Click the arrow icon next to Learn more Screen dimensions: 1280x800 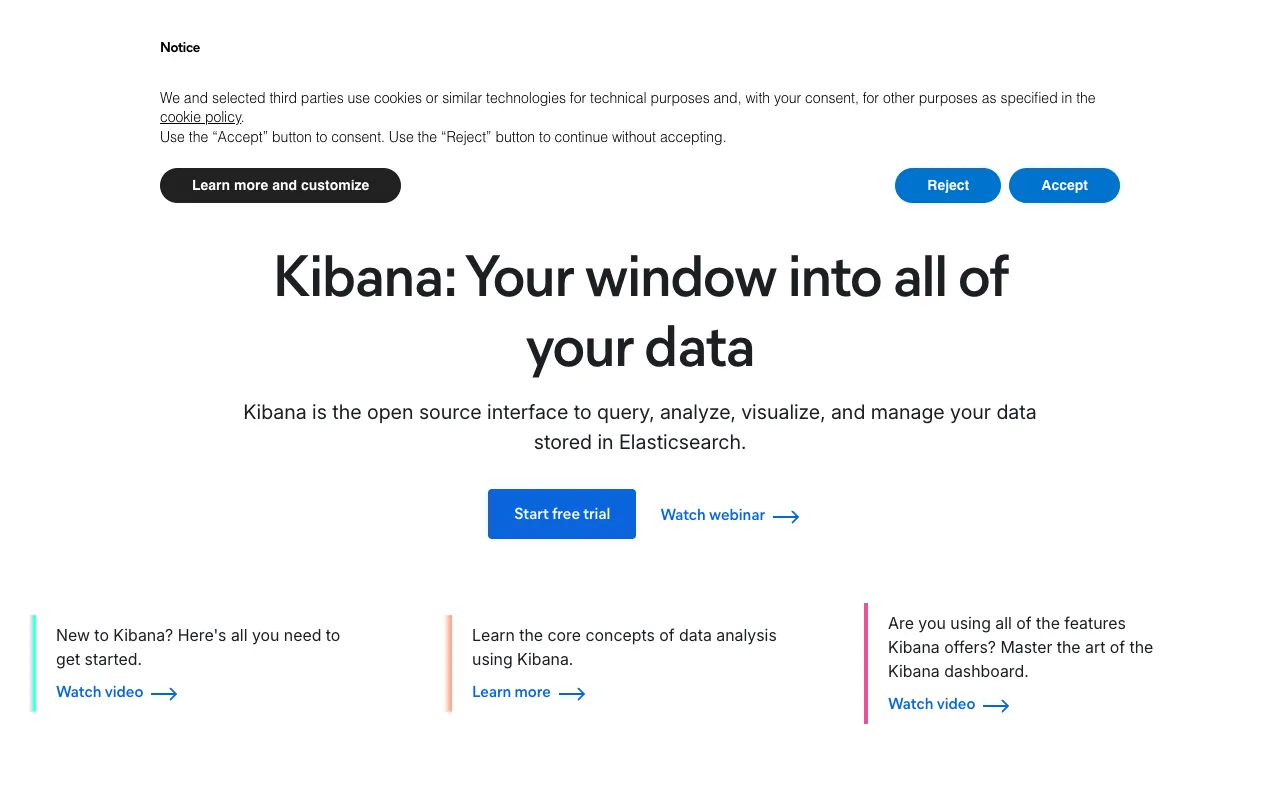coord(571,693)
